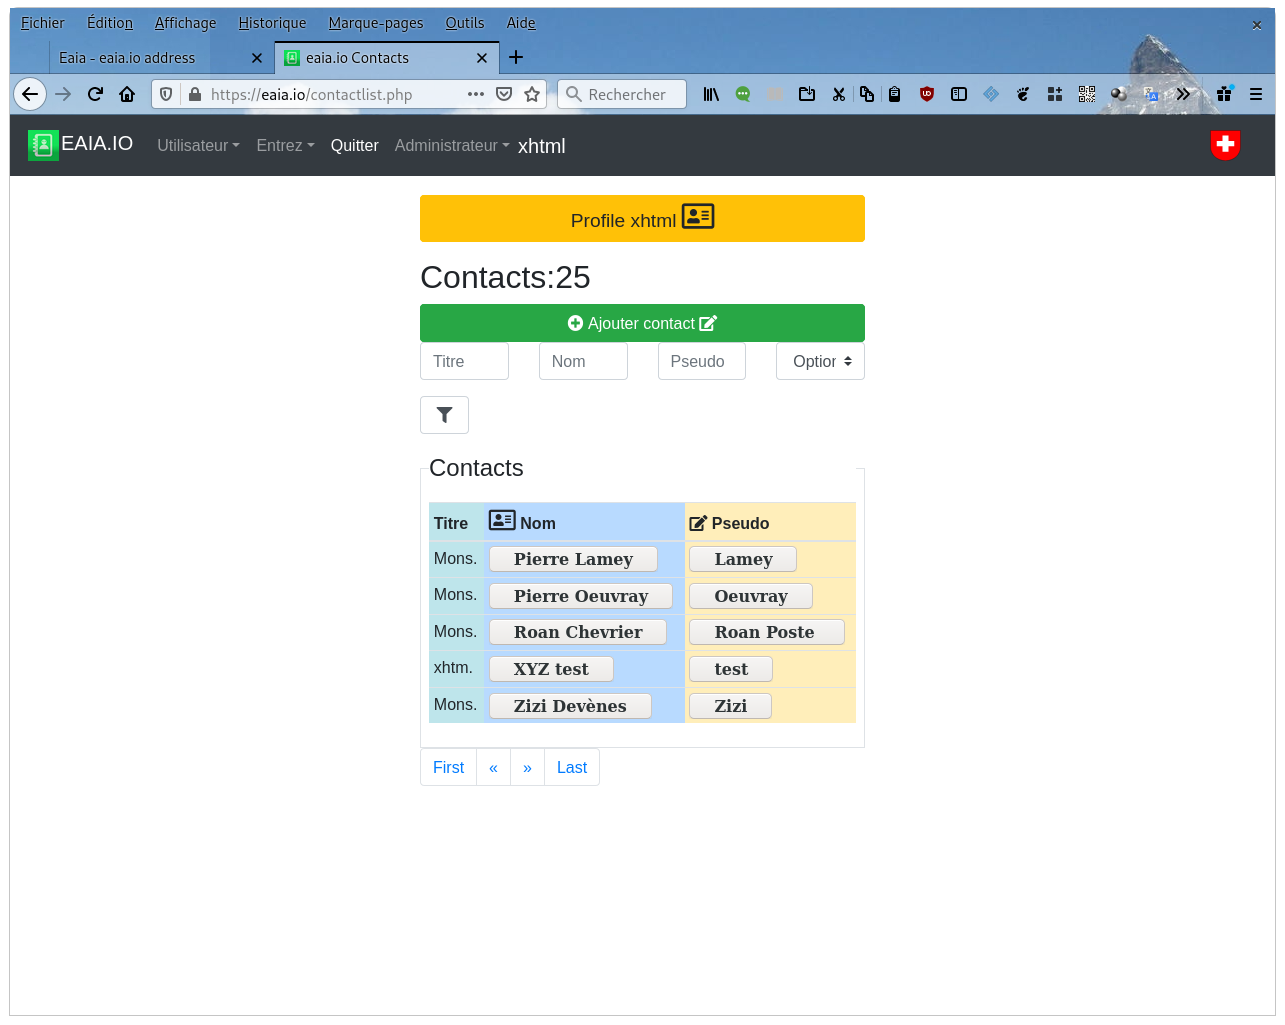
Task: Go to the Last page link
Action: [571, 767]
